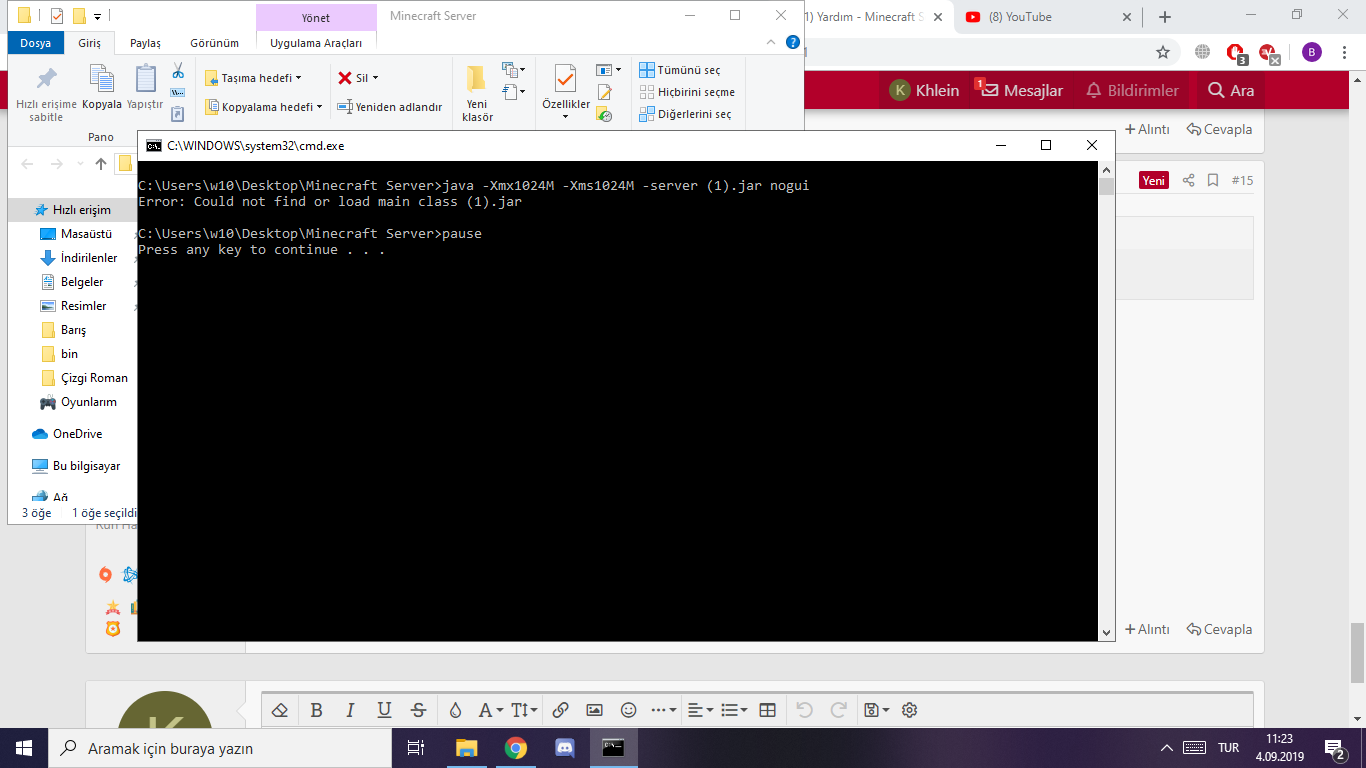The image size is (1366, 768).
Task: Click the scissors cut icon in File Explorer
Action: 178,71
